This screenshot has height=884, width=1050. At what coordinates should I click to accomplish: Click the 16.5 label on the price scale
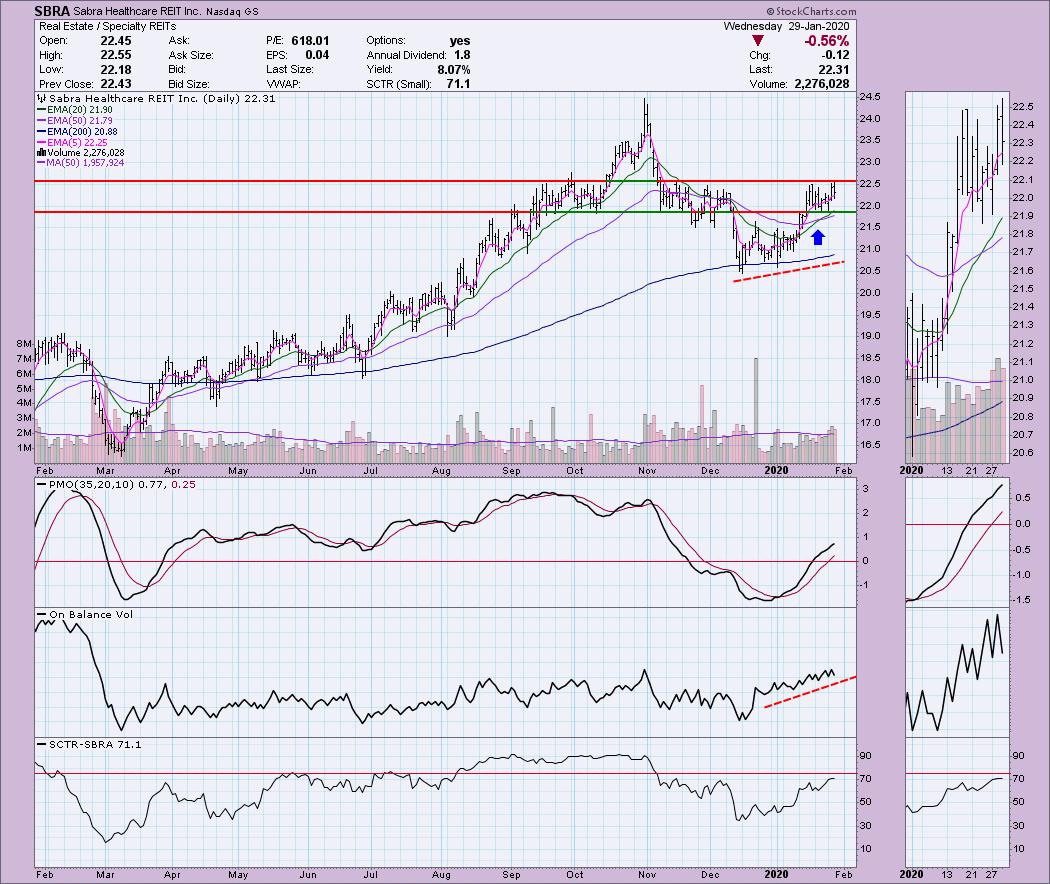point(870,445)
